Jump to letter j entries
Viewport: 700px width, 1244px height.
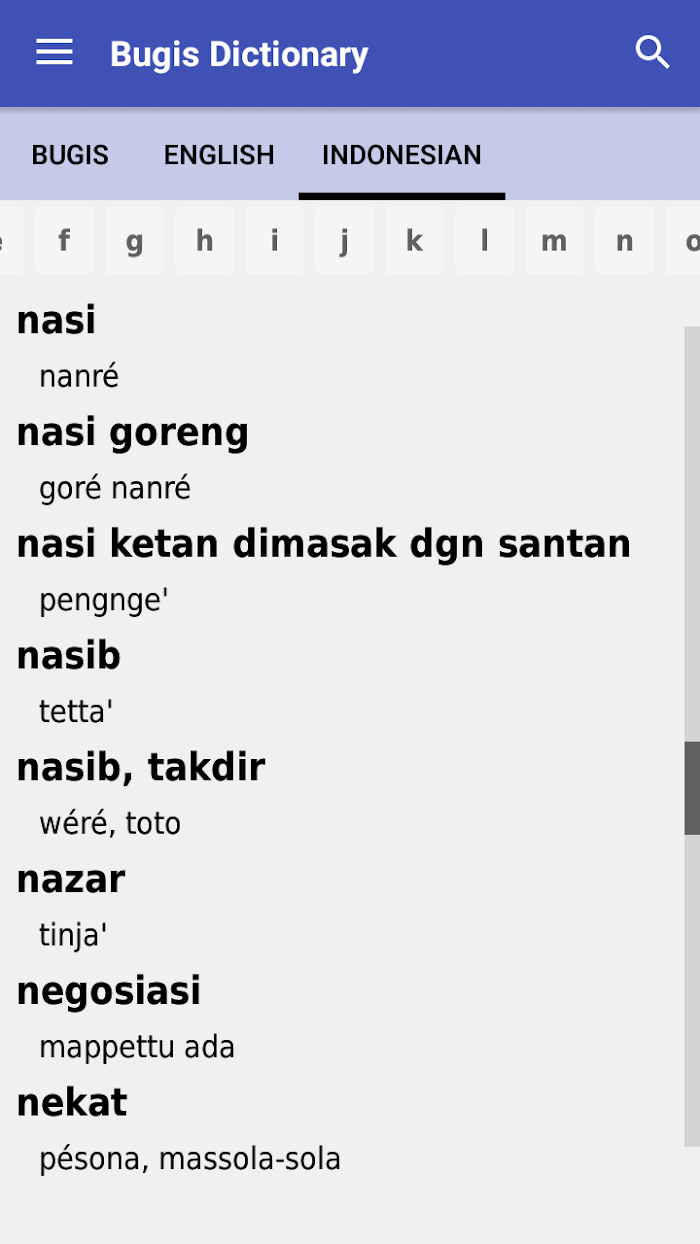(344, 241)
